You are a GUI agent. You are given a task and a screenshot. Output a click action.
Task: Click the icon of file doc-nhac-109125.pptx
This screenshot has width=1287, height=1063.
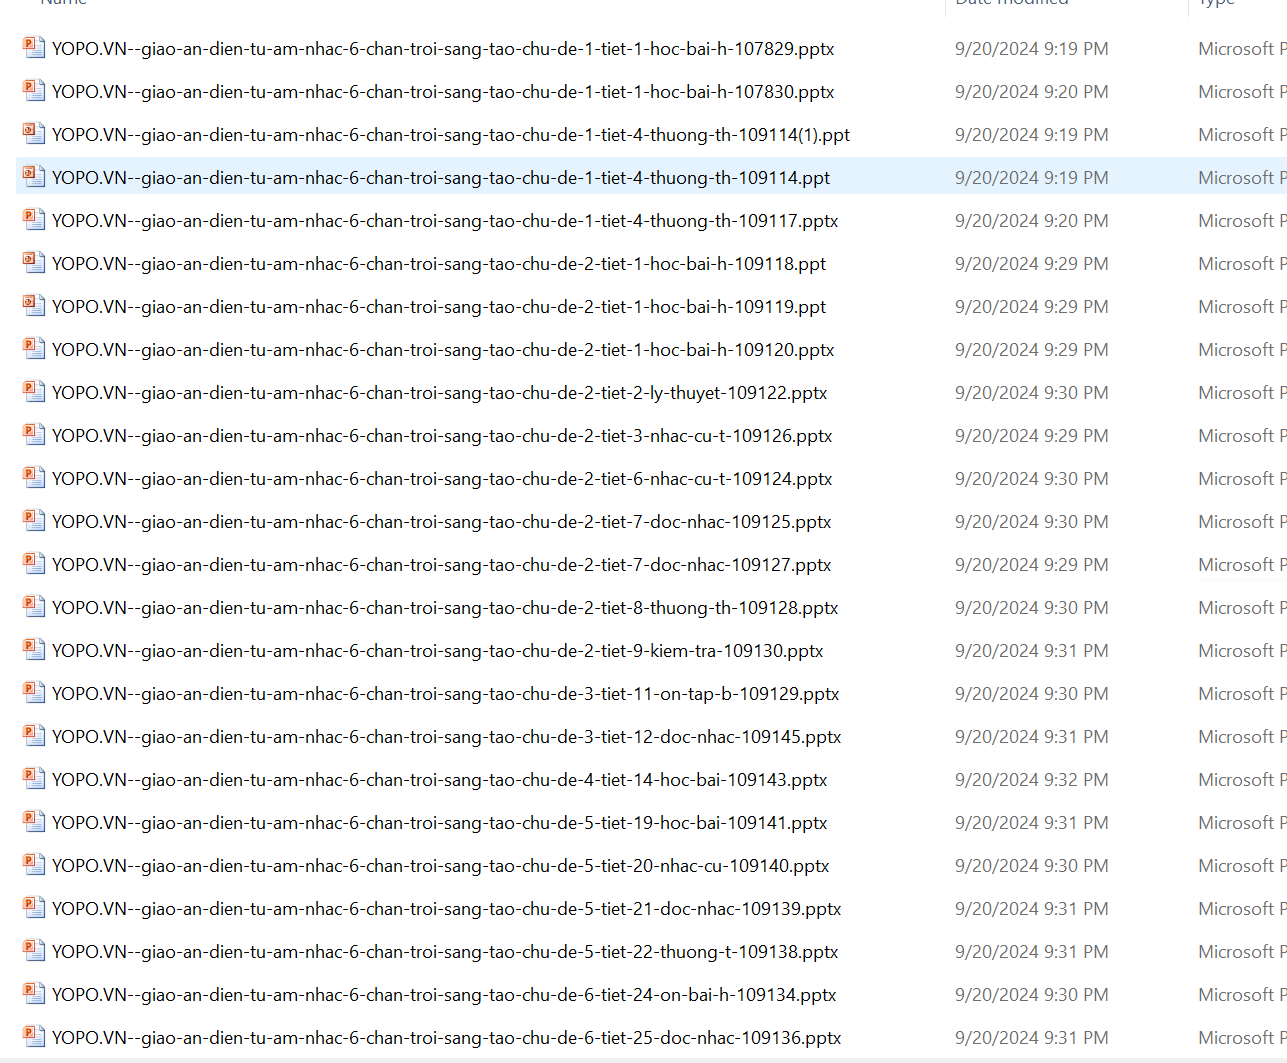coord(34,521)
